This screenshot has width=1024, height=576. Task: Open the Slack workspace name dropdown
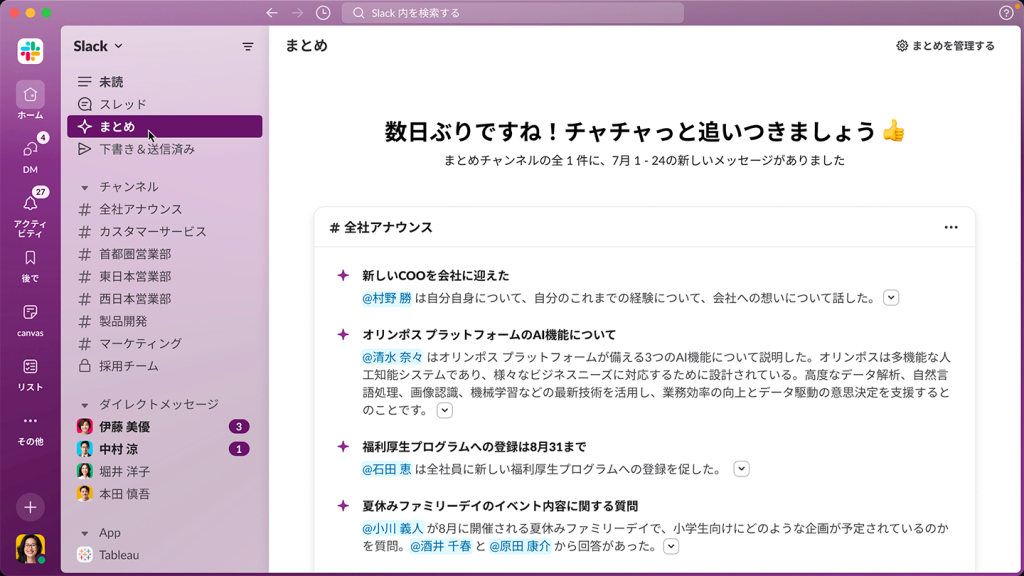click(x=98, y=46)
